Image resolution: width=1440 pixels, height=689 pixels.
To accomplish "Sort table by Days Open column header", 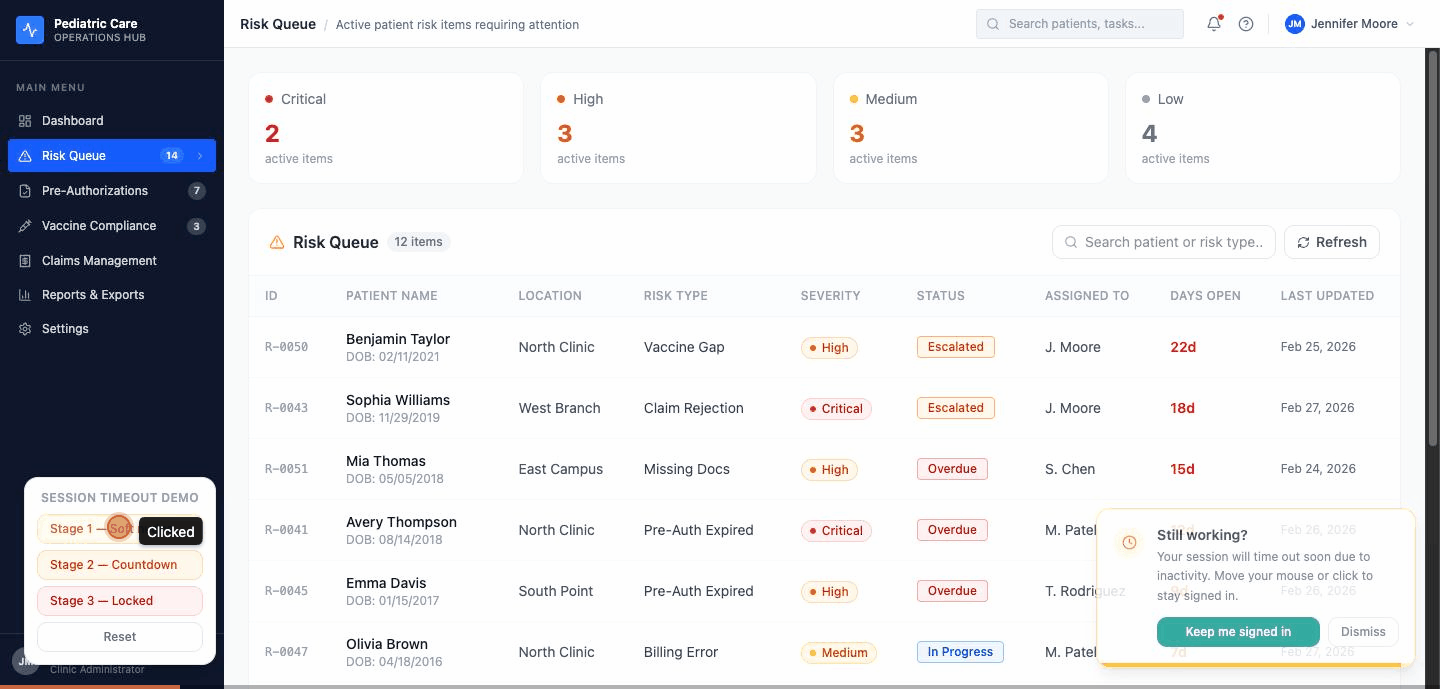I will coord(1205,296).
